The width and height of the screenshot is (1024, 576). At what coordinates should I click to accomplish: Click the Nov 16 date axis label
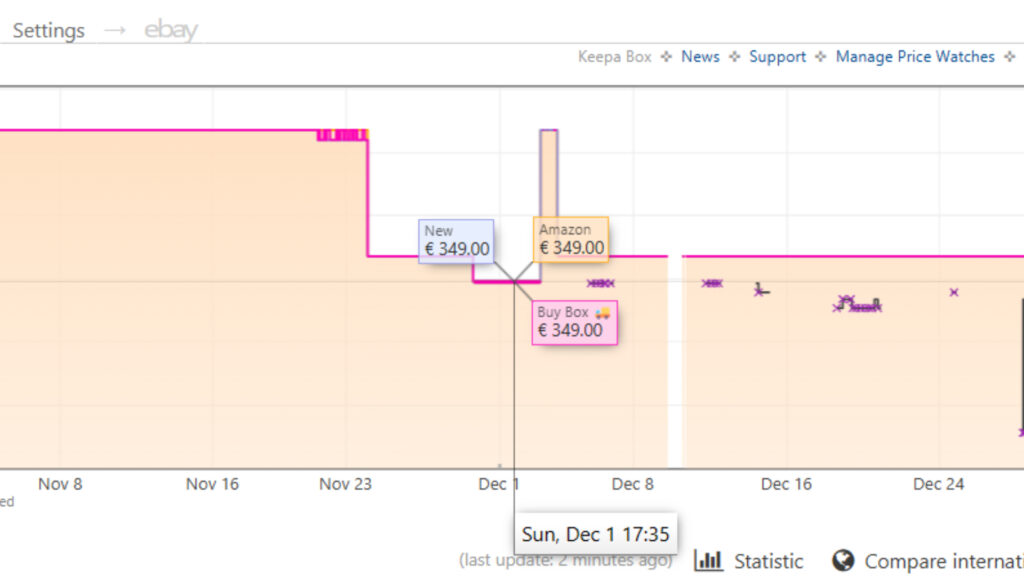click(212, 484)
